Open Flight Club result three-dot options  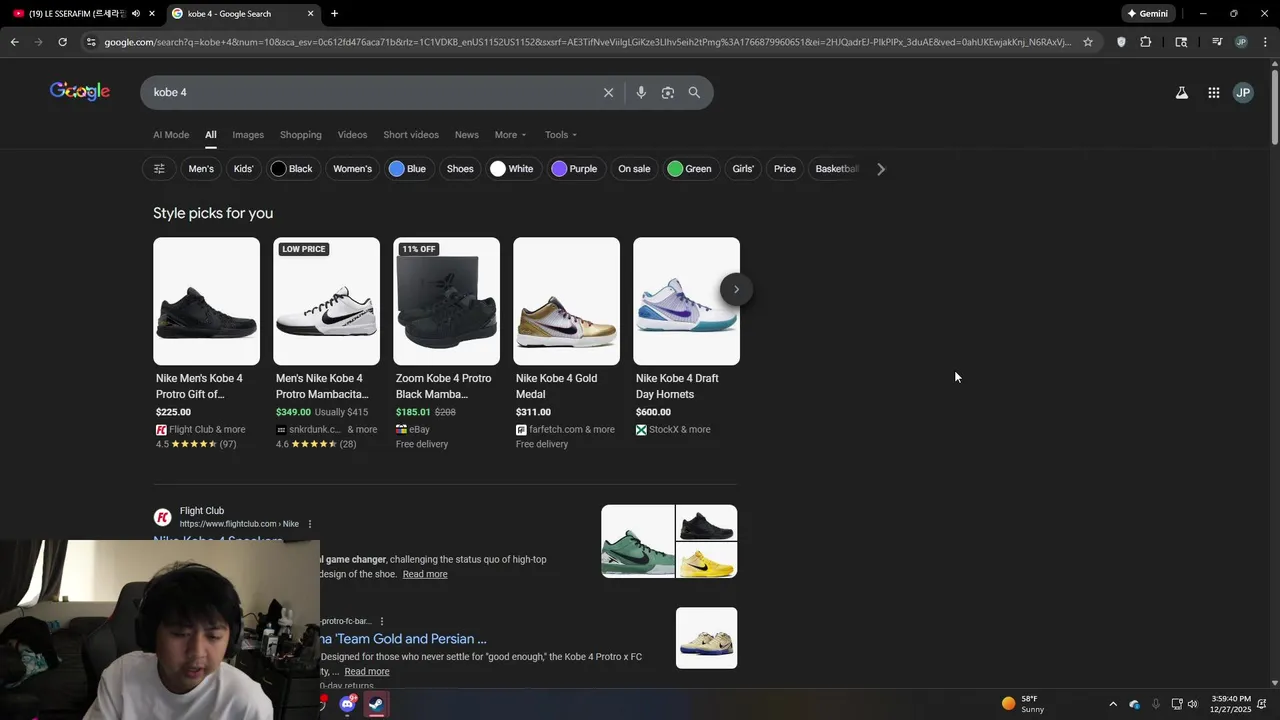[x=310, y=524]
